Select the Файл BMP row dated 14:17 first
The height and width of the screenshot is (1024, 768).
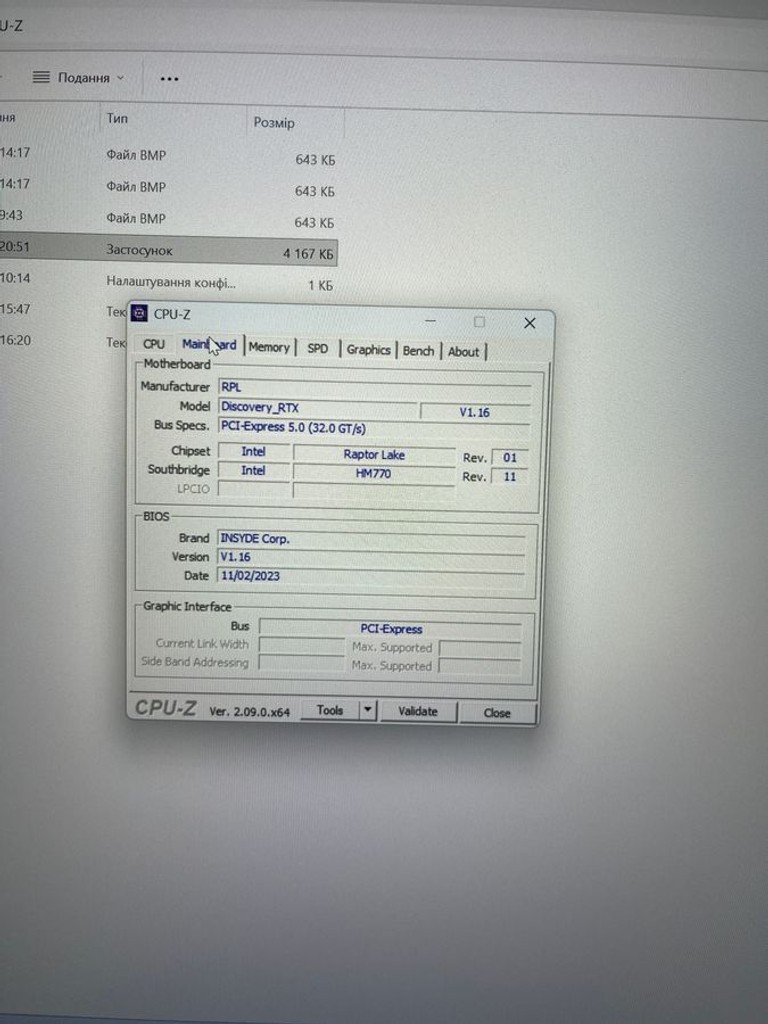168,157
